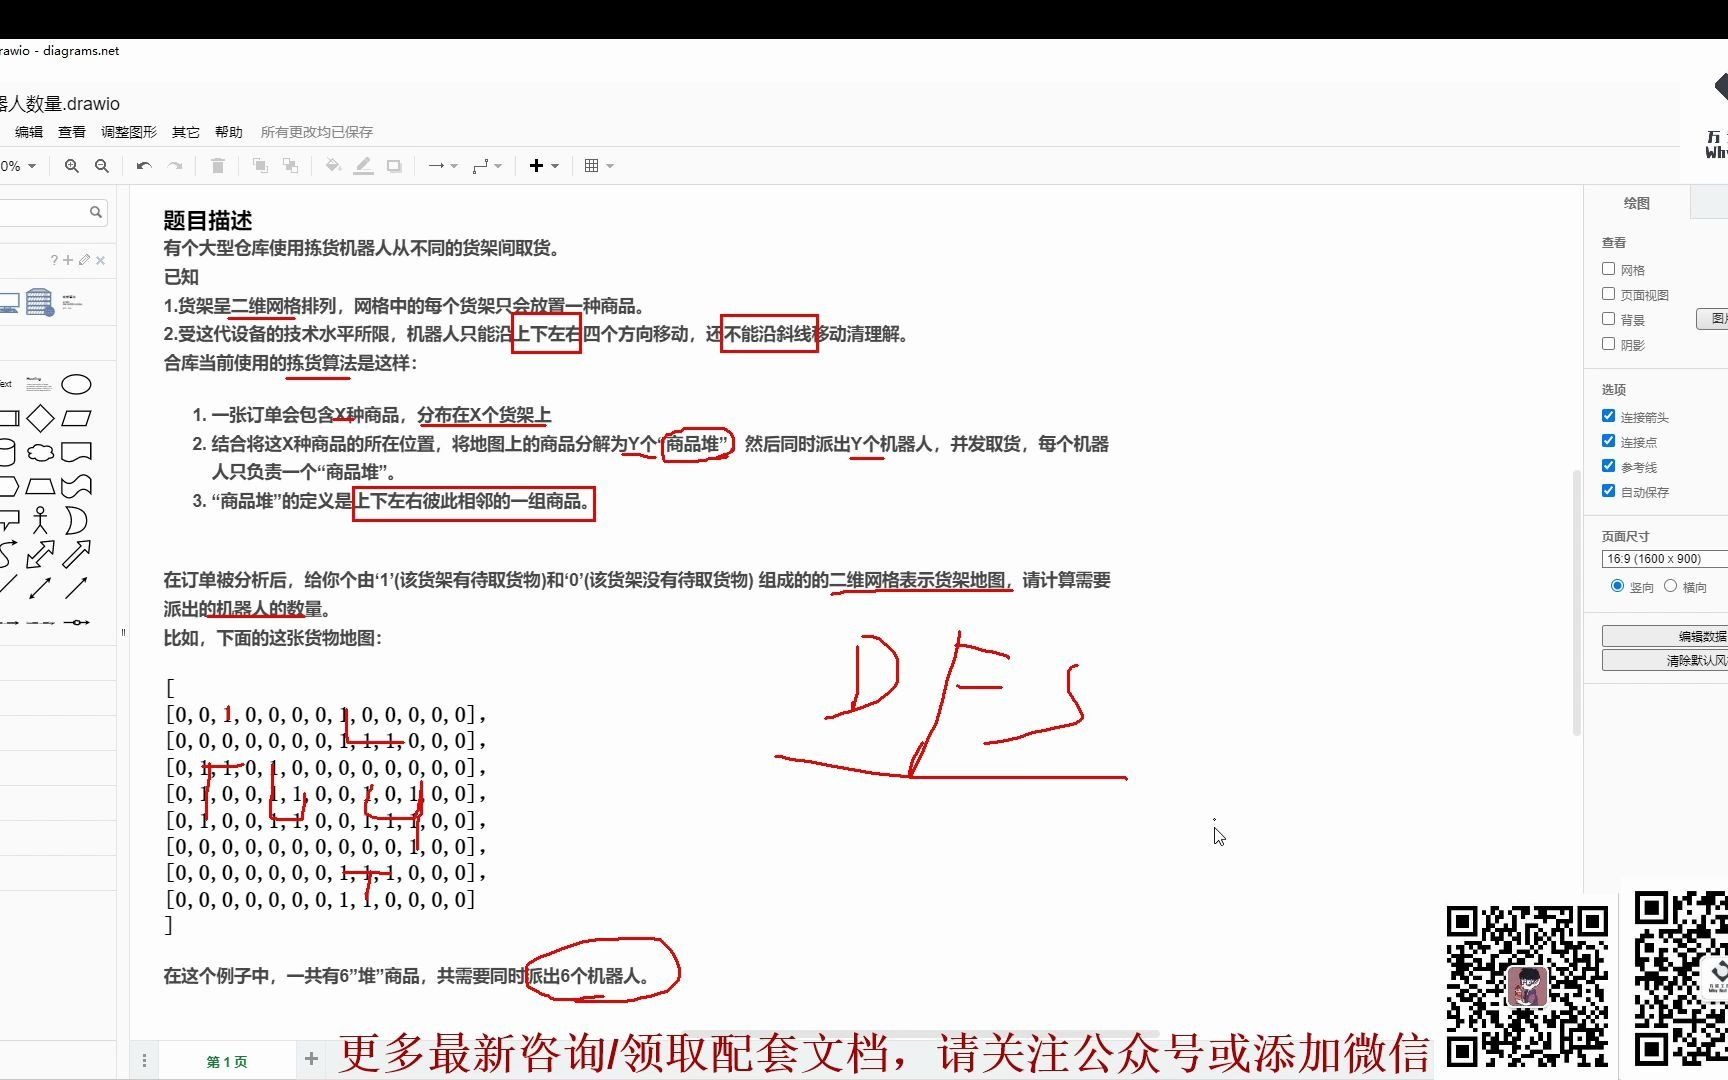Open scratchpad help question mark
The height and width of the screenshot is (1080, 1728).
point(54,260)
